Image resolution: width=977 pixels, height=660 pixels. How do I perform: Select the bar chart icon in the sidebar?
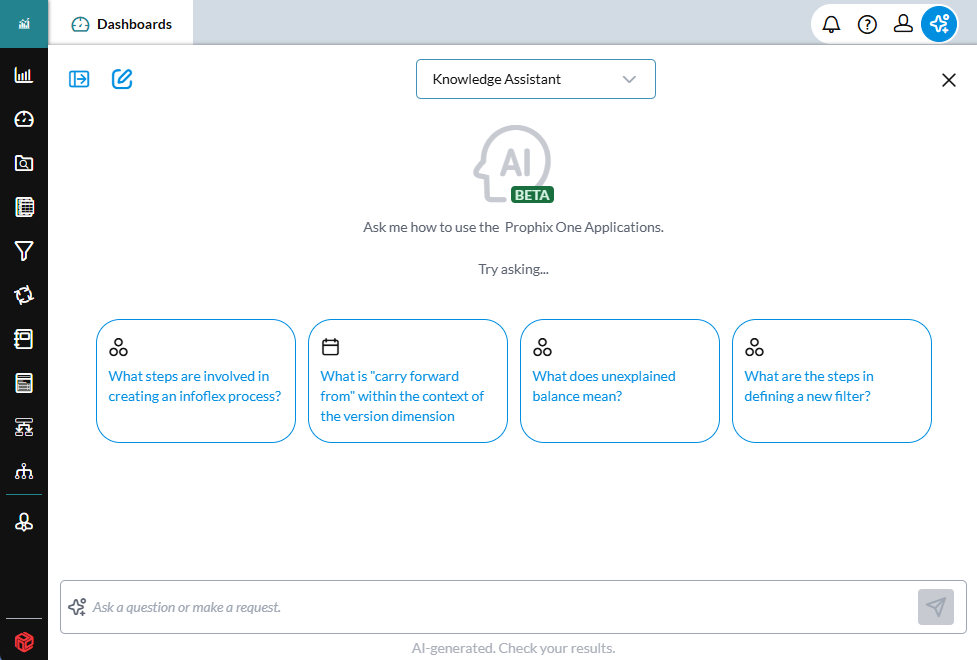pyautogui.click(x=24, y=75)
